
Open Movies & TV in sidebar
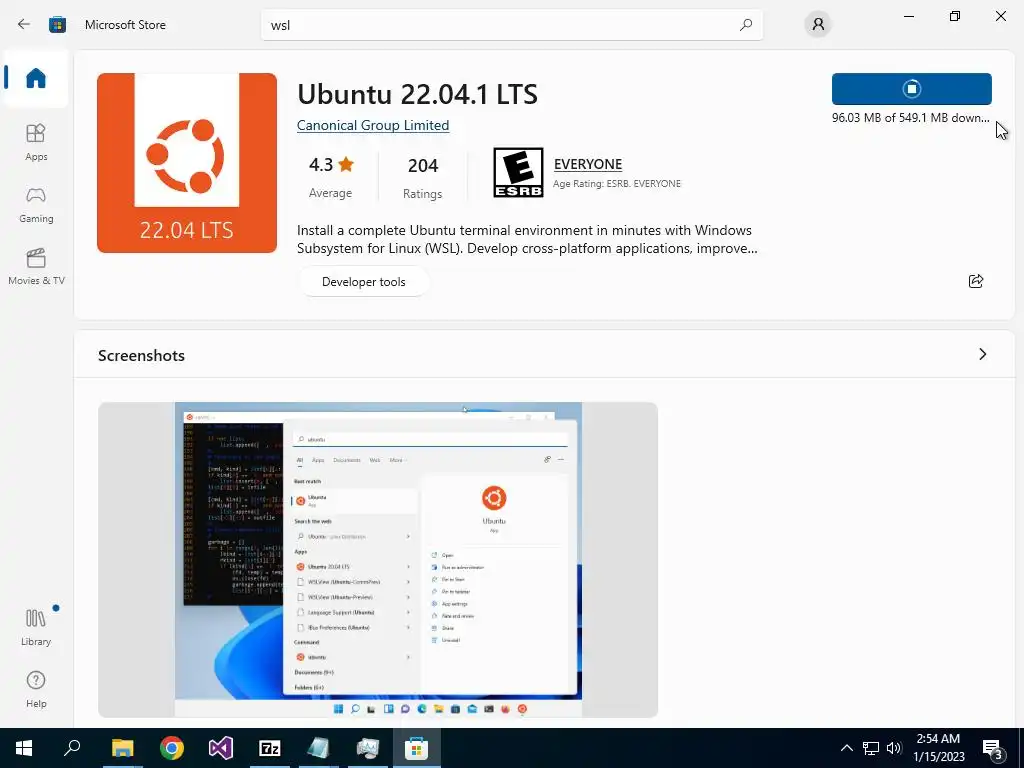(36, 266)
